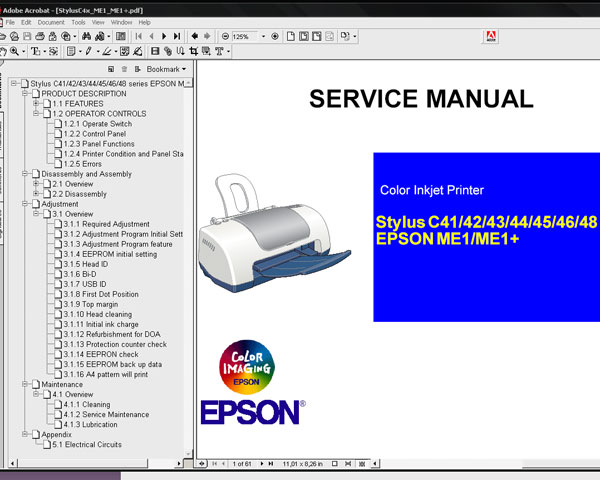Select the Pencil drawing tool
Image resolution: width=600 pixels, height=480 pixels.
pos(88,51)
